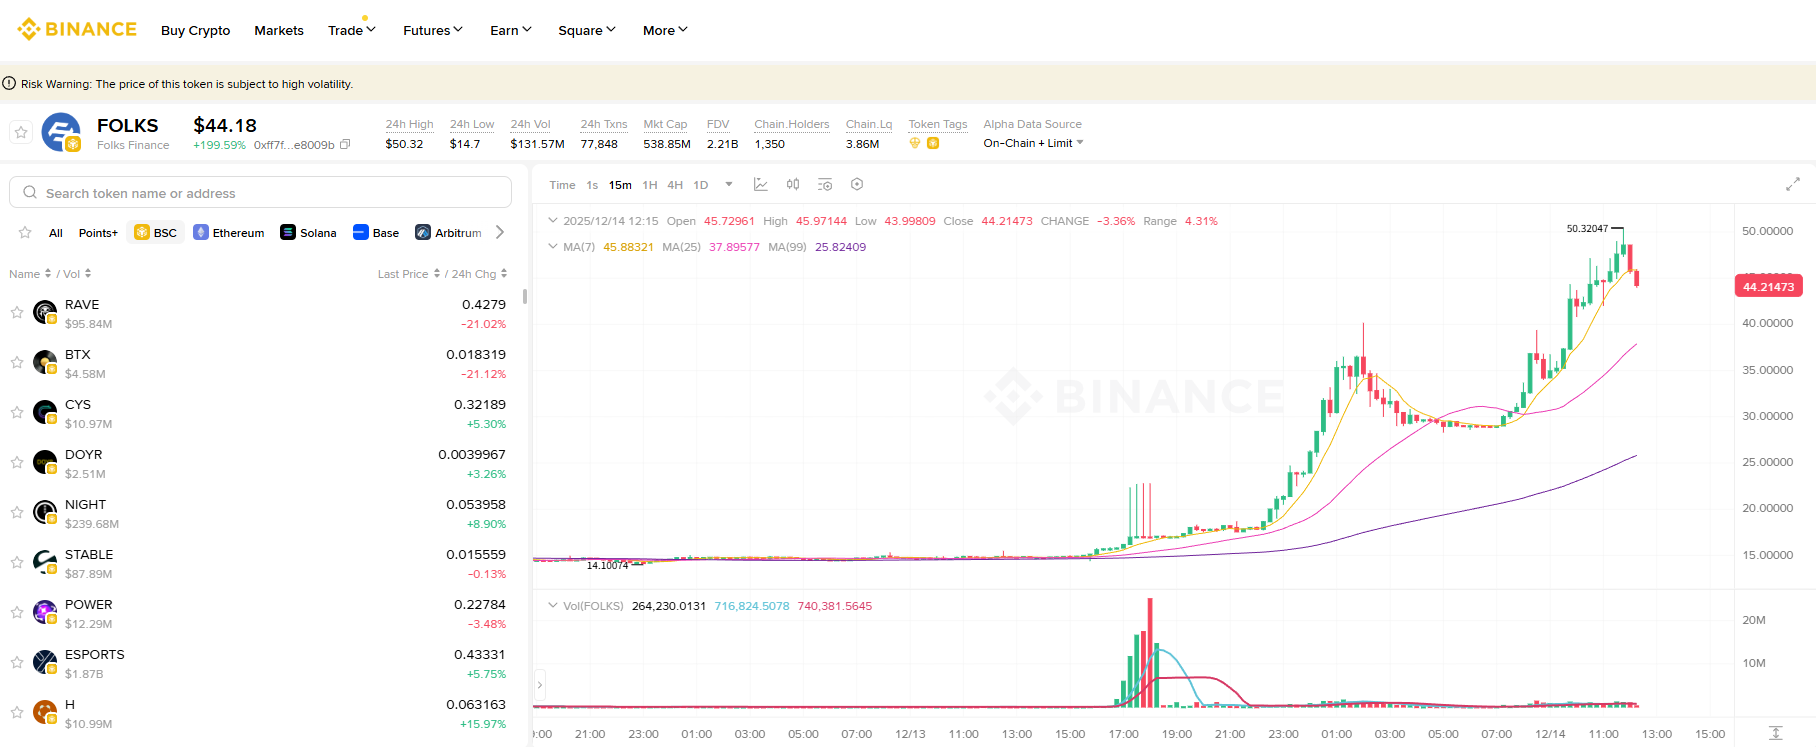Click the search token name field
1816x747 pixels.
pyautogui.click(x=260, y=193)
